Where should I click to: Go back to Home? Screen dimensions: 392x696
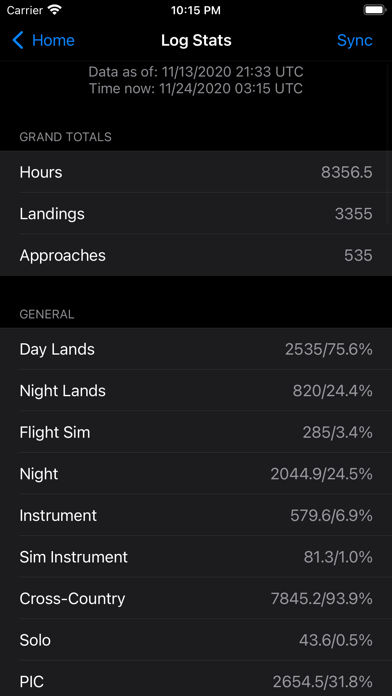[44, 40]
